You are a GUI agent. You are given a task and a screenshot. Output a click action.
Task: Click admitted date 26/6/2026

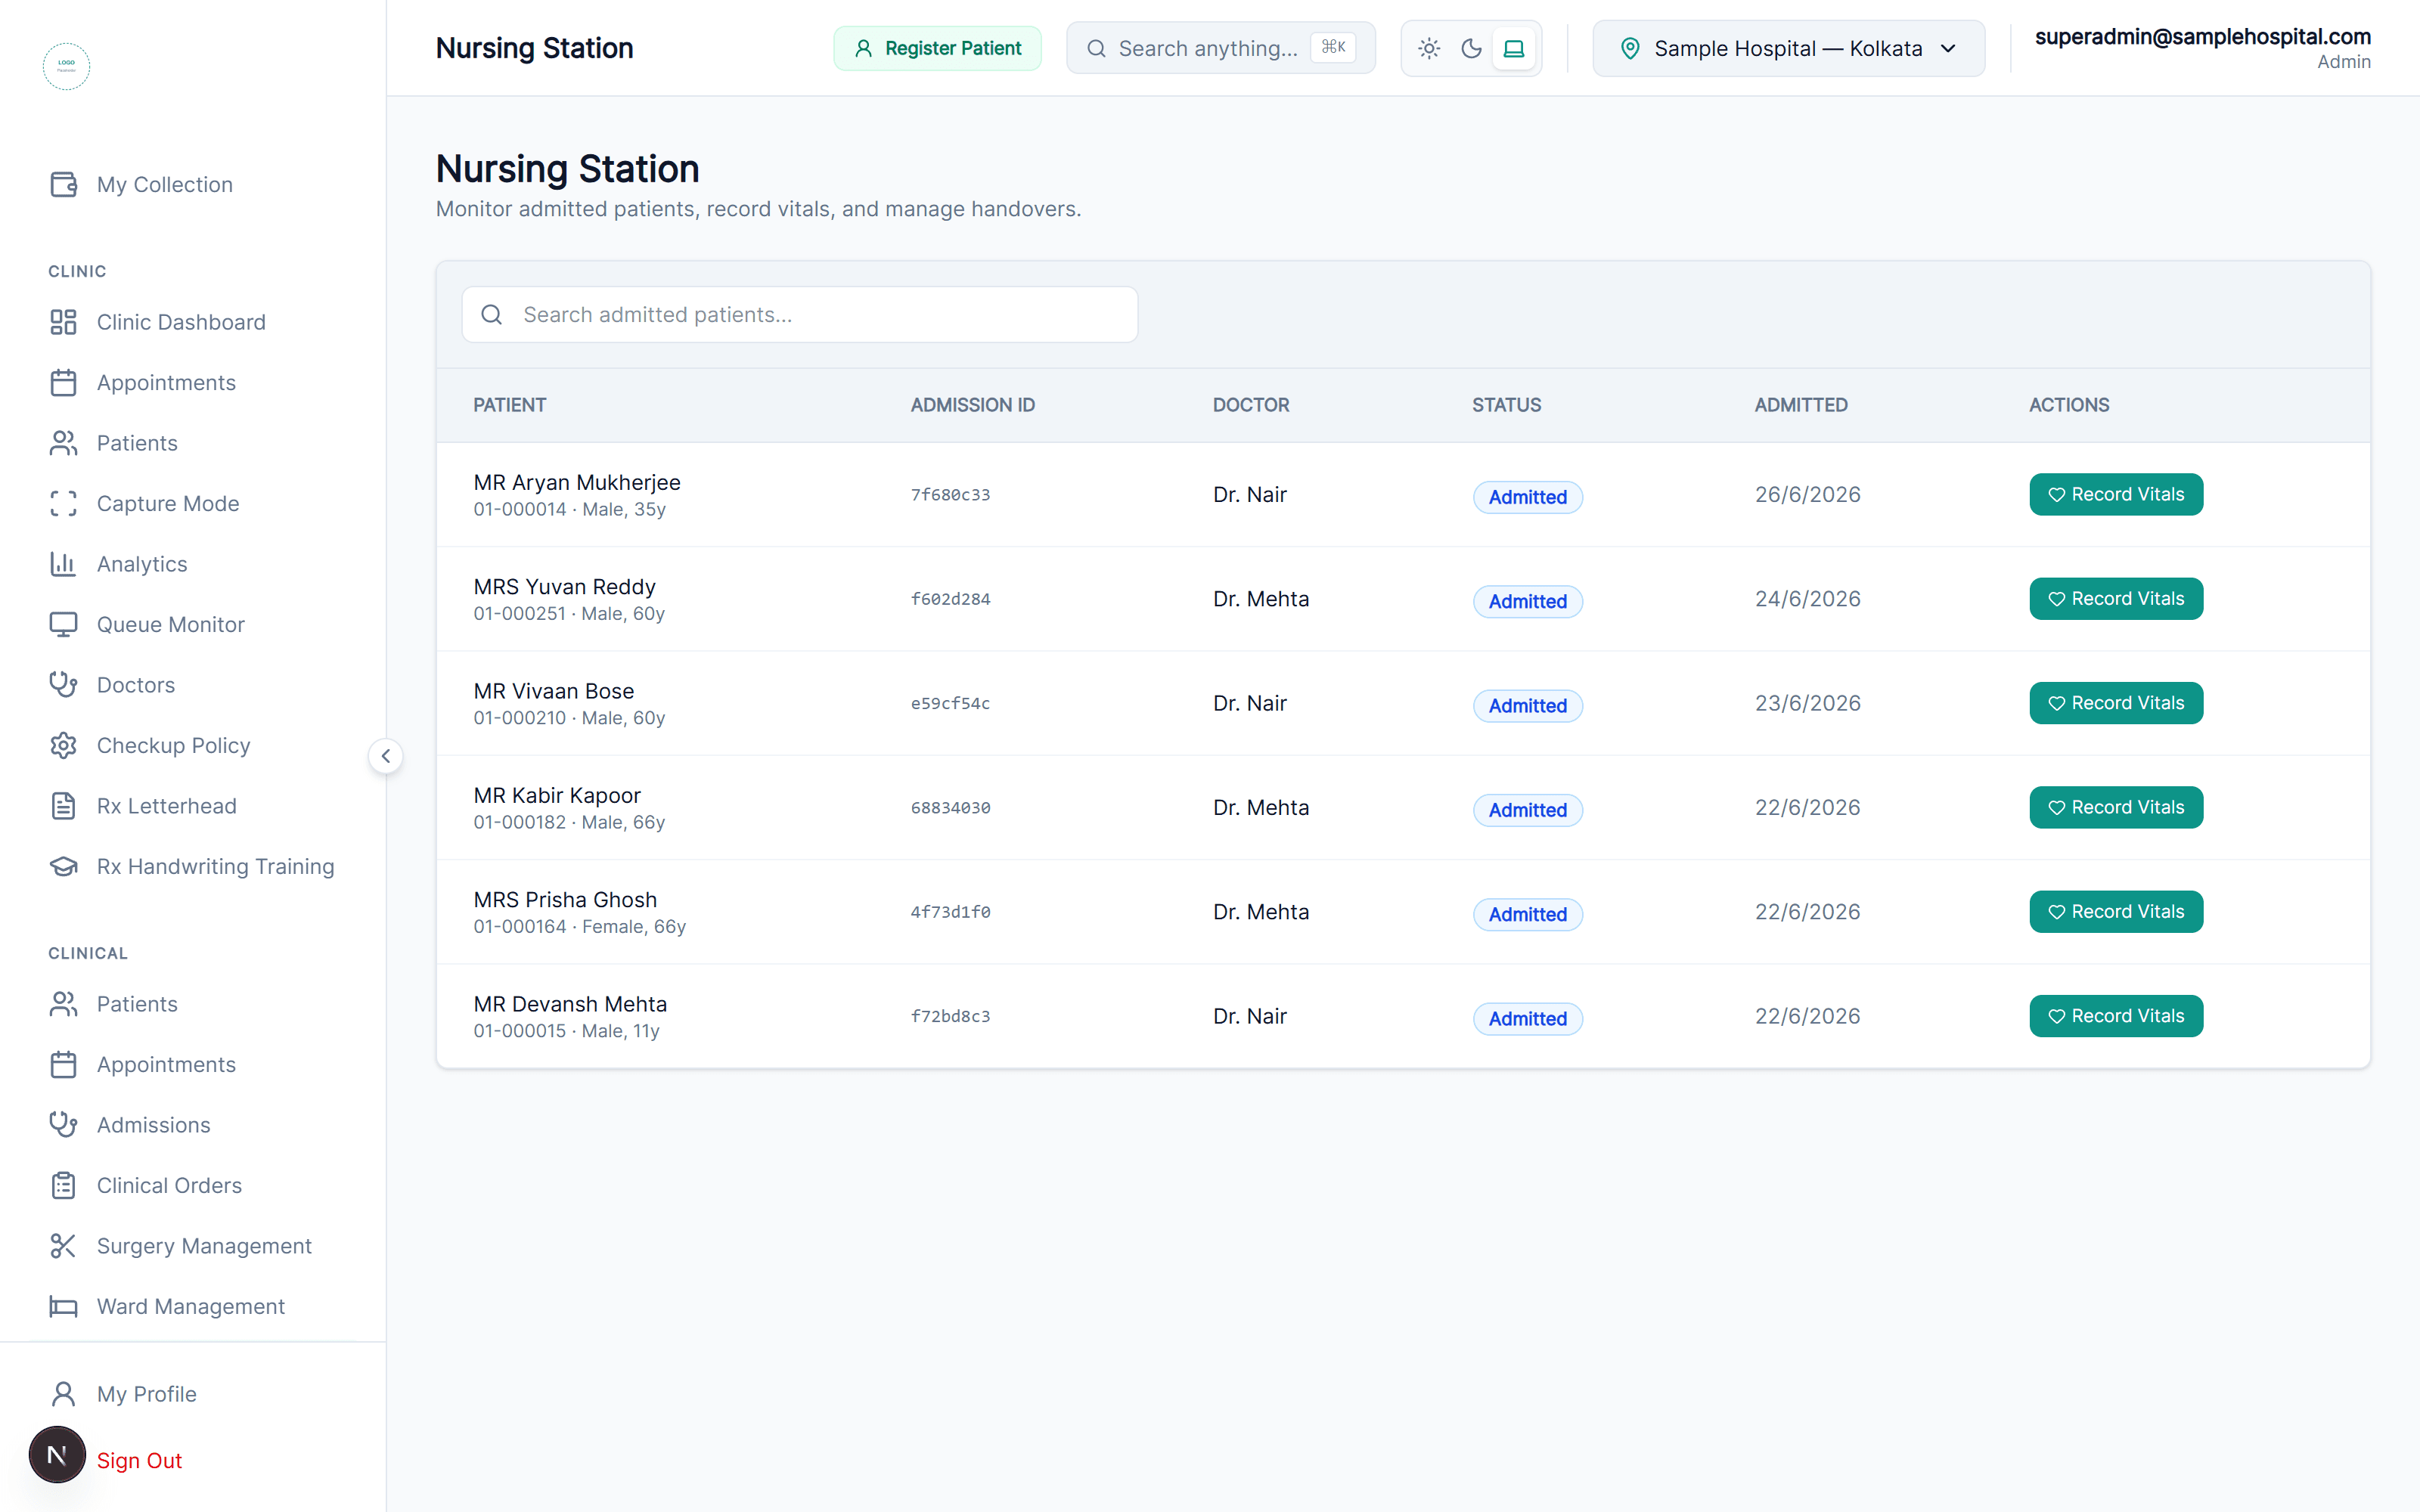click(x=1807, y=494)
